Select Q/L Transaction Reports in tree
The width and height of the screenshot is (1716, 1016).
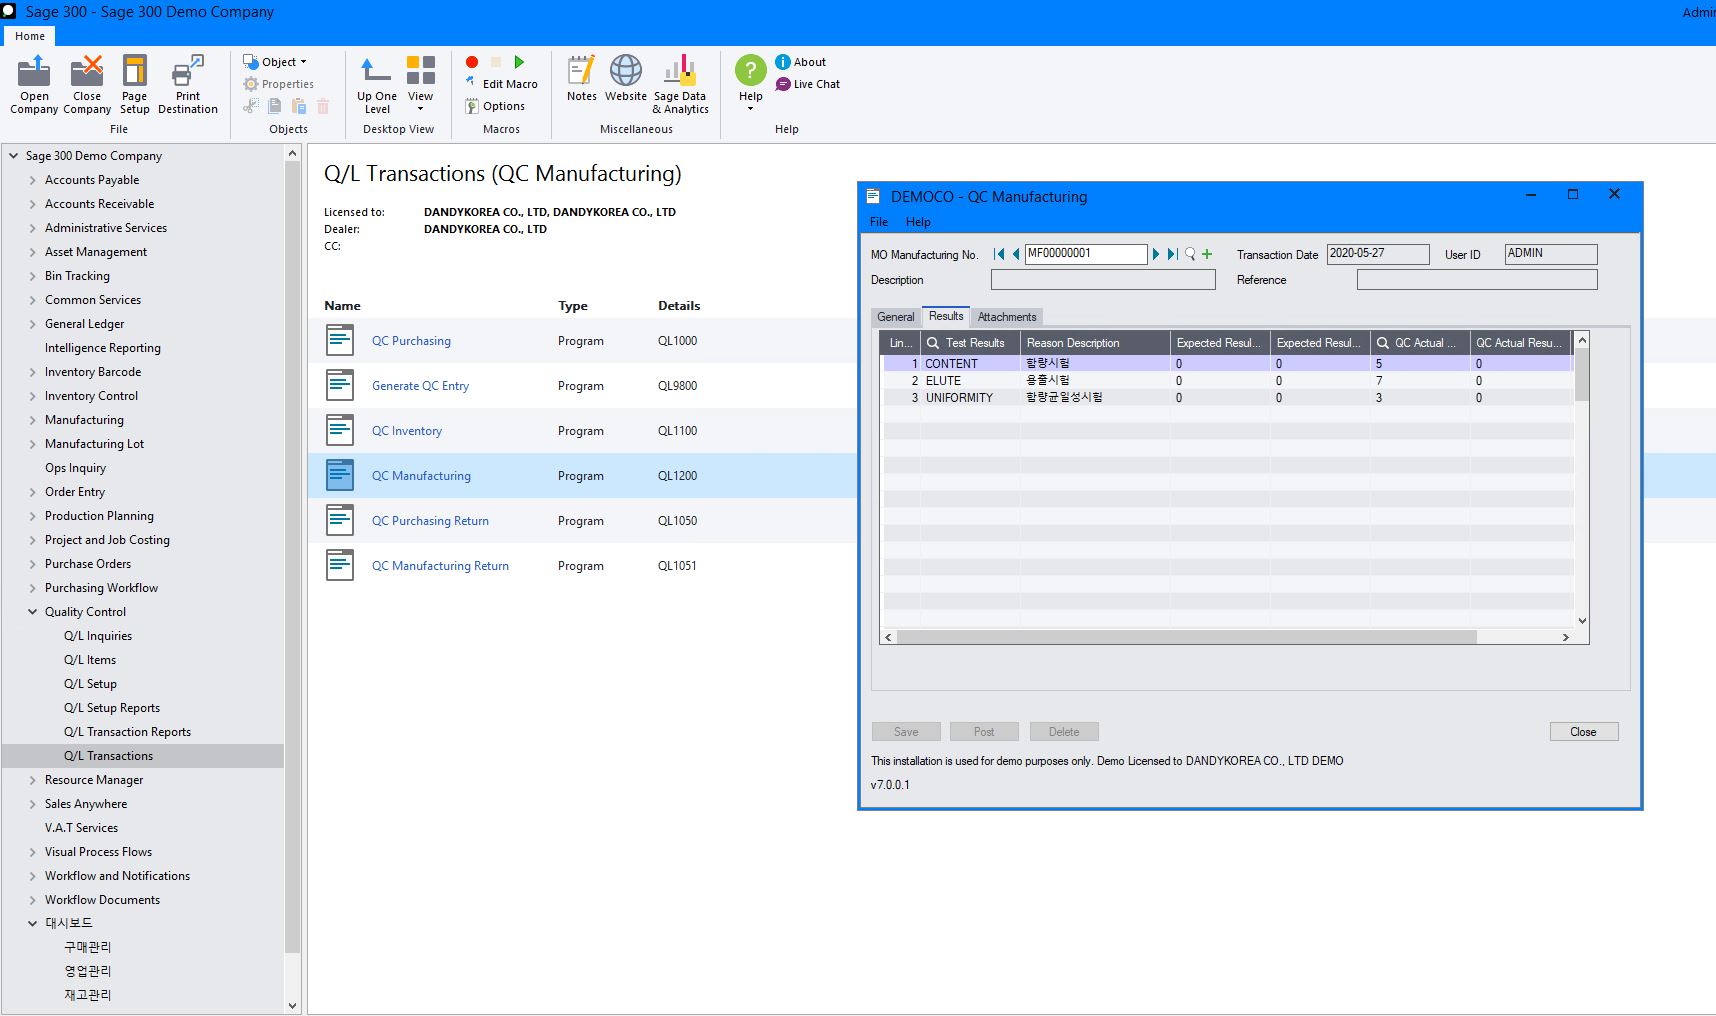coord(127,732)
